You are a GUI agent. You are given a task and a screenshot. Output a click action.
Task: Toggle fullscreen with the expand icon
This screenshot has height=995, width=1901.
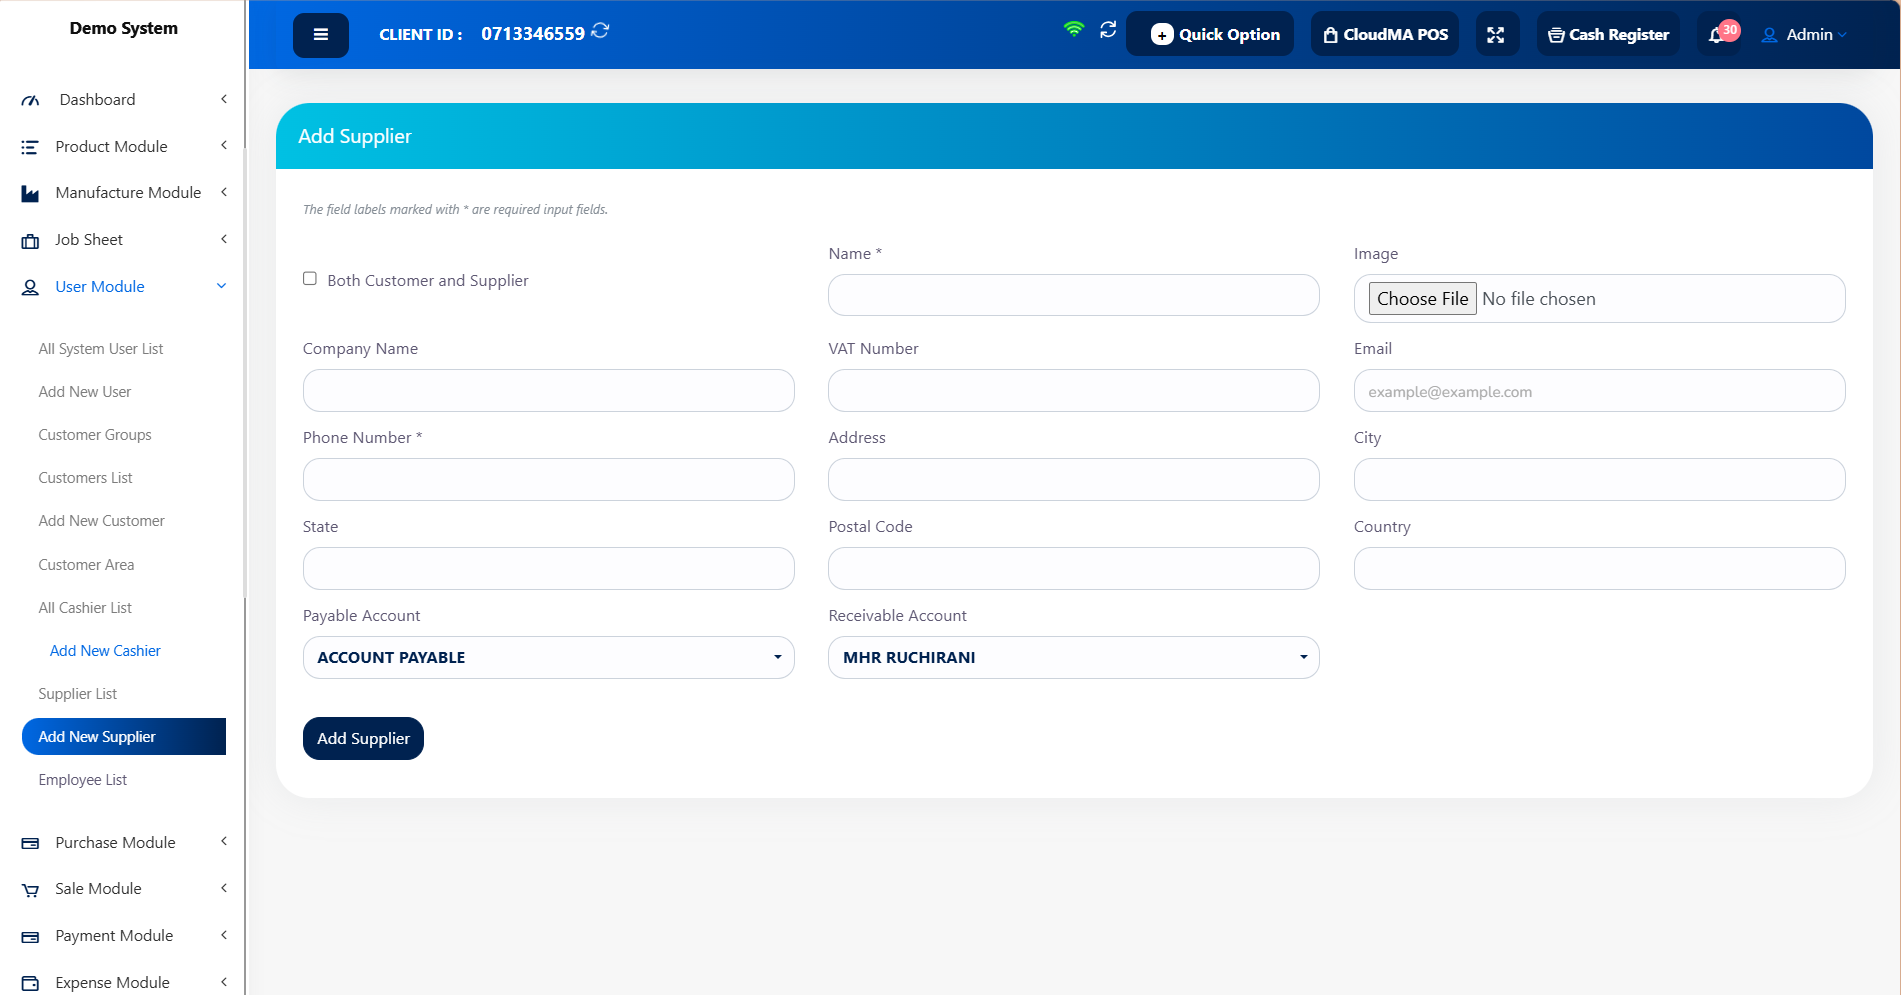(1496, 34)
